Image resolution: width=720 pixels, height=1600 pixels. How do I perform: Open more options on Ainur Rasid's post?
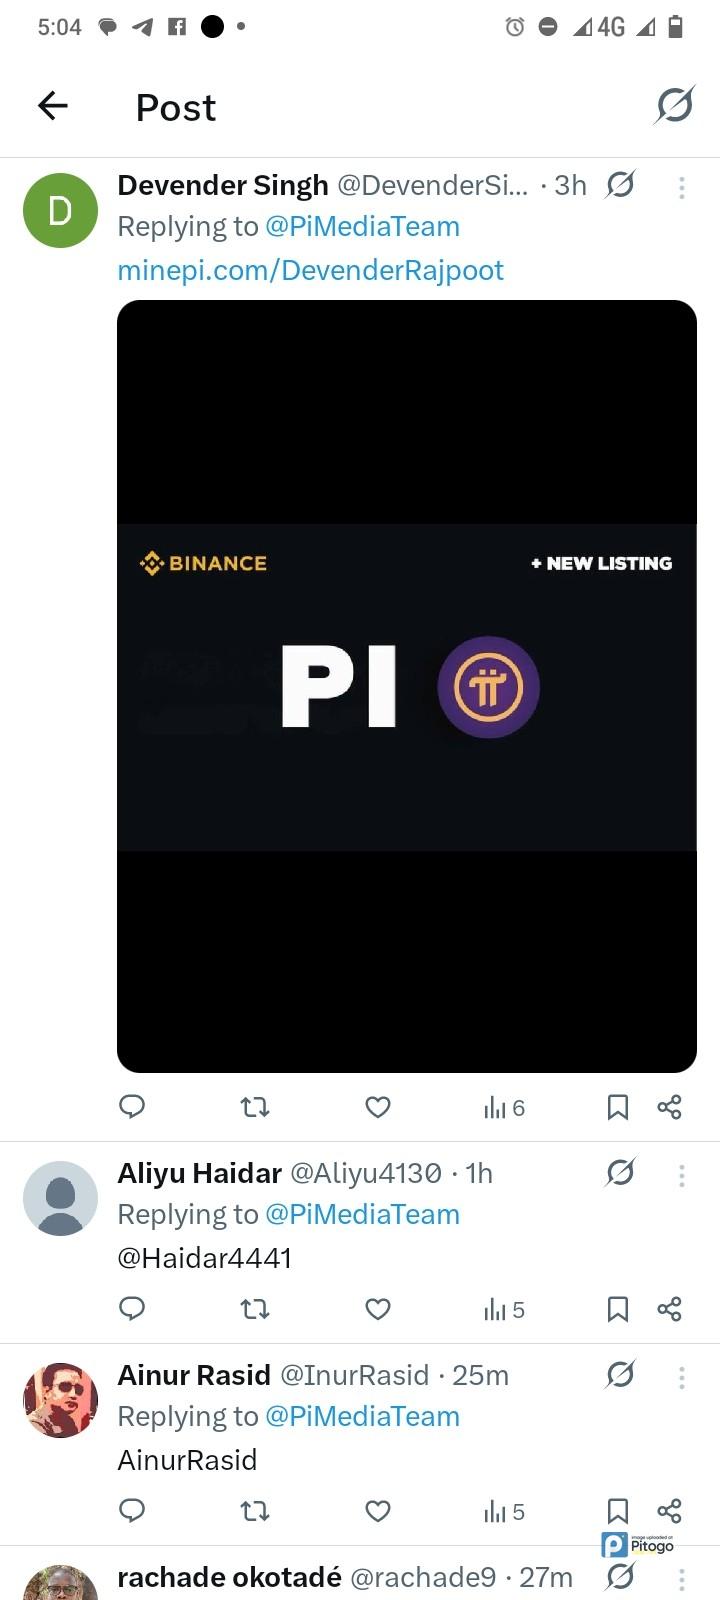tap(681, 1377)
